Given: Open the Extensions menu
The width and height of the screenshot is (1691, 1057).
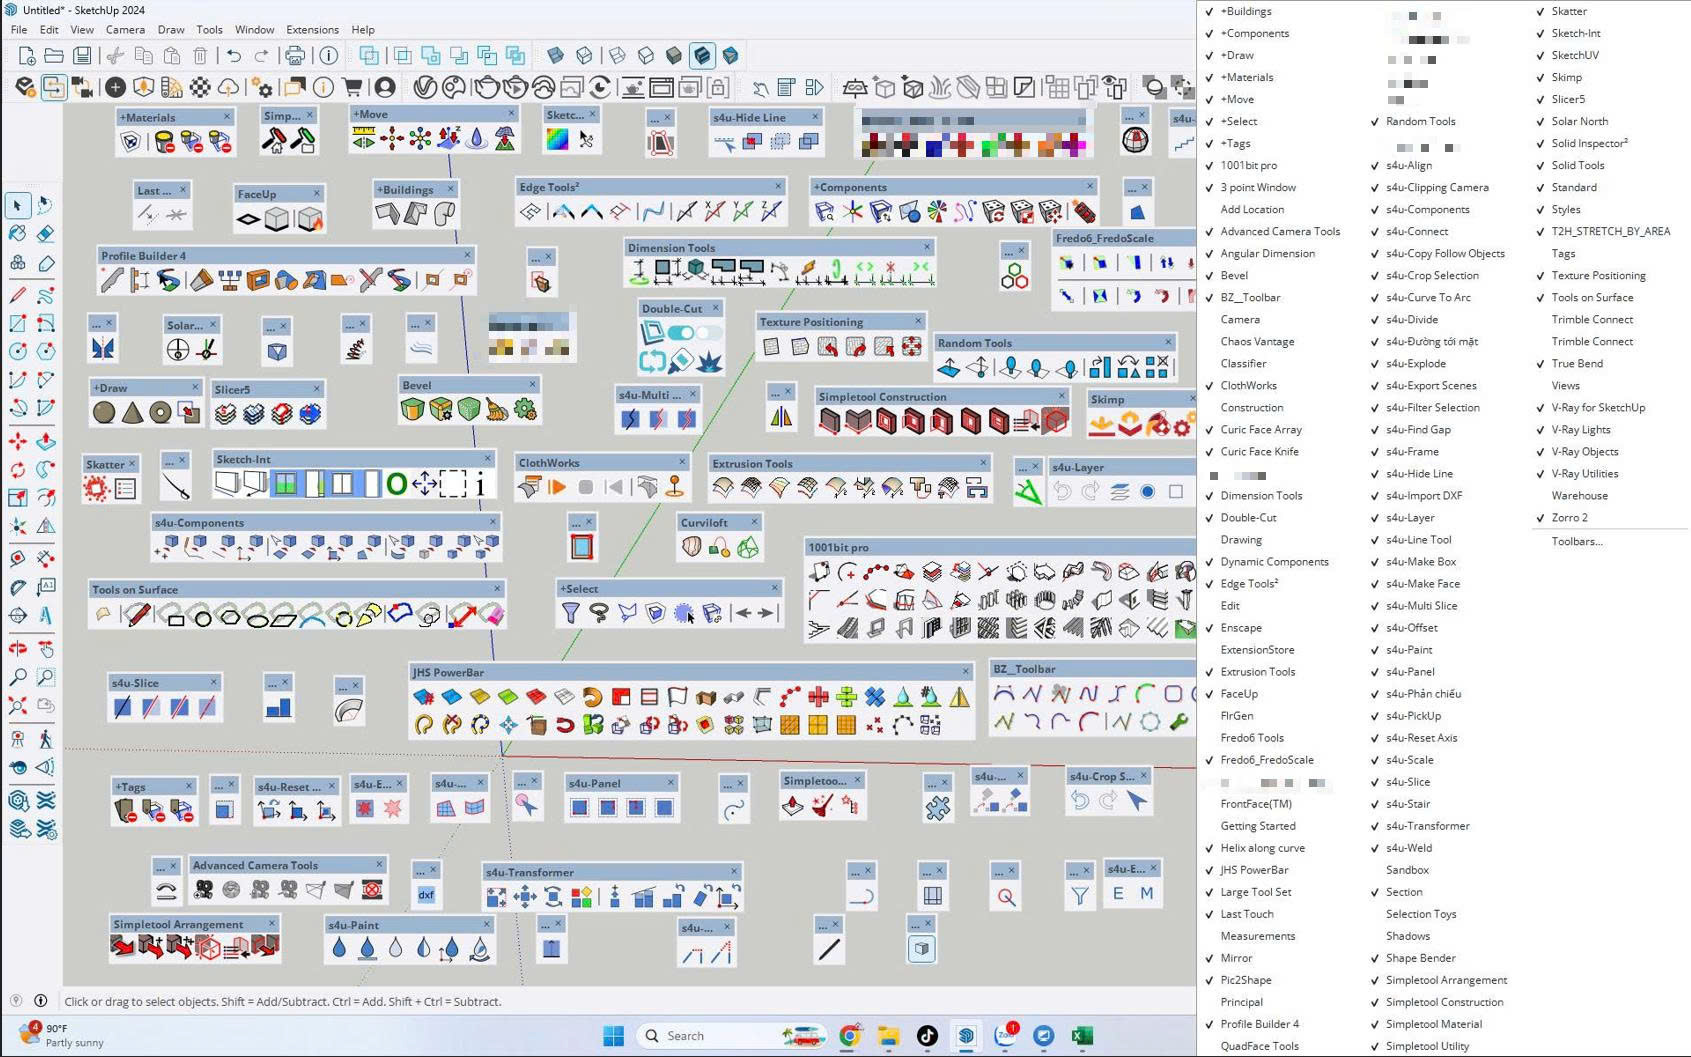Looking at the screenshot, I should tap(312, 30).
